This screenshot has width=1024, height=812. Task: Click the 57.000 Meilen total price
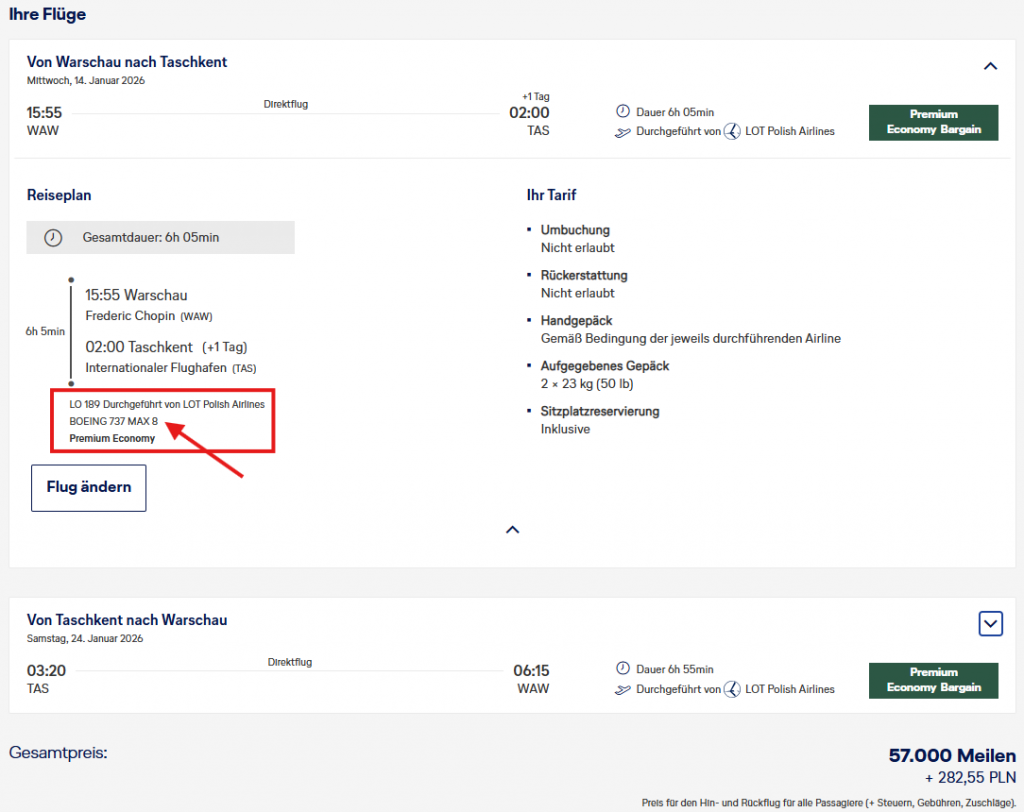(x=951, y=755)
